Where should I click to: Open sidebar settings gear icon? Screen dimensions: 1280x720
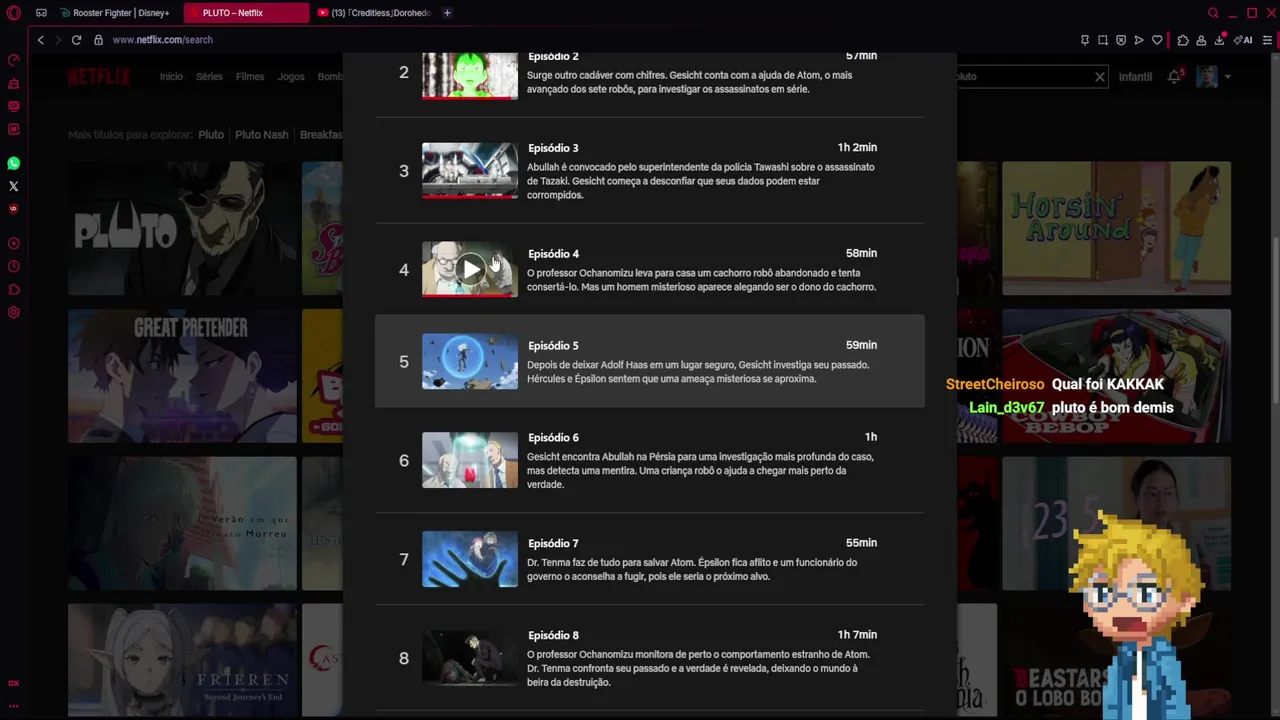point(14,313)
